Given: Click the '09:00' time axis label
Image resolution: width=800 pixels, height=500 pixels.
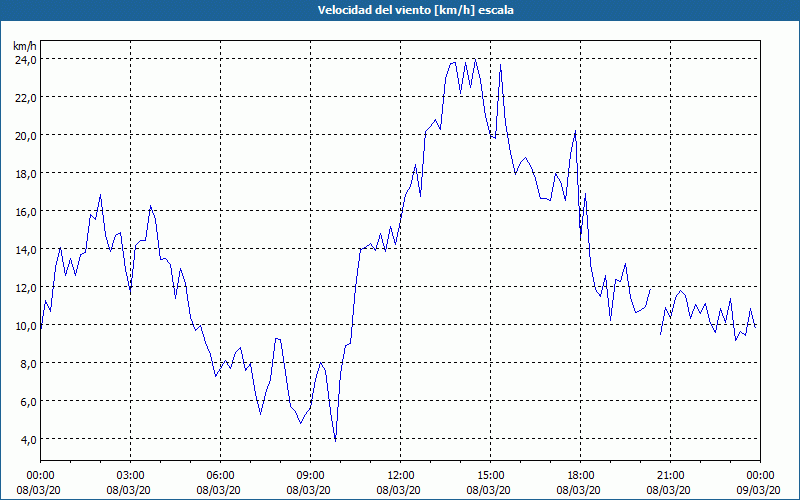Looking at the screenshot, I should click(x=311, y=476).
